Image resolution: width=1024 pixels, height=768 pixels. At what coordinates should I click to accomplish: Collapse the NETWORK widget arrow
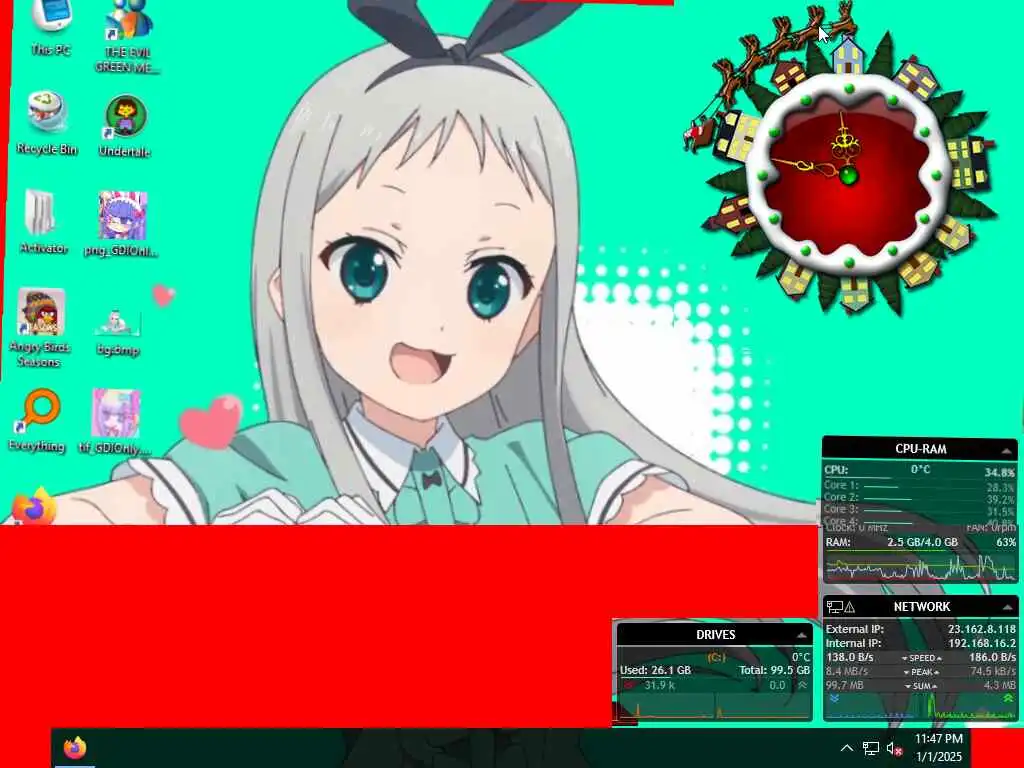click(1008, 608)
